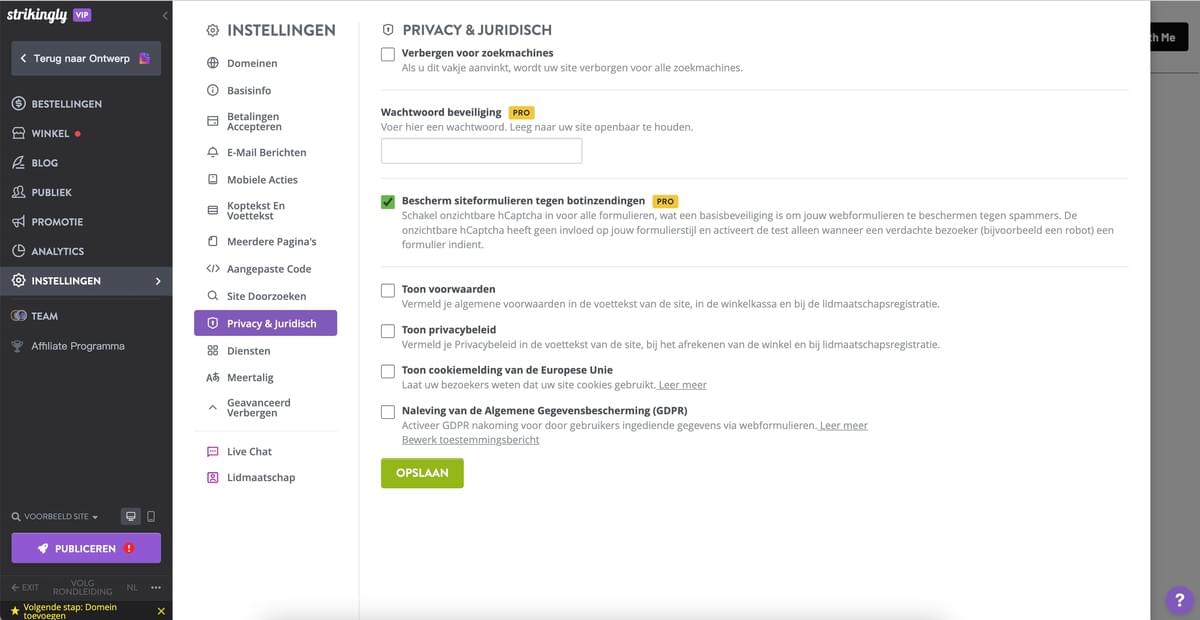The height and width of the screenshot is (620, 1200).
Task: Open the three-dot options menu near NL
Action: click(155, 587)
